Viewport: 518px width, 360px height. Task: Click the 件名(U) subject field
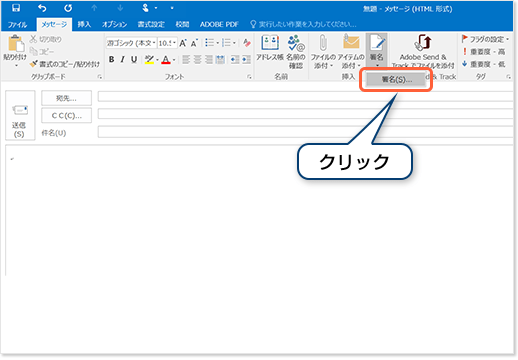tap(305, 132)
